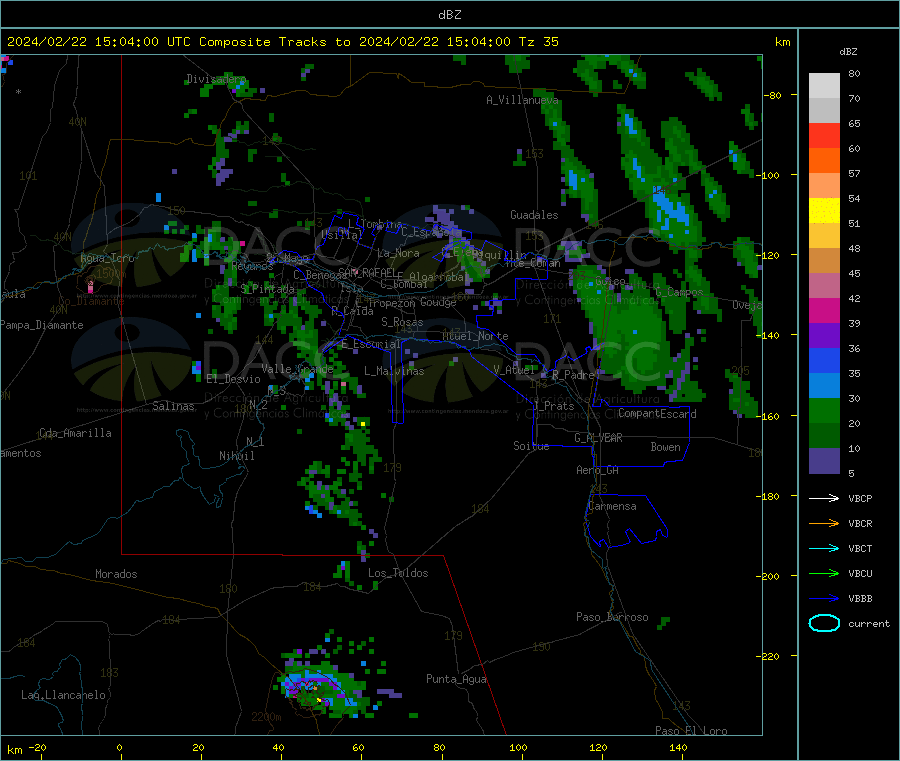Select the bright yellow dBZ swatch
Image resolution: width=900 pixels, height=761 pixels.
click(x=824, y=211)
